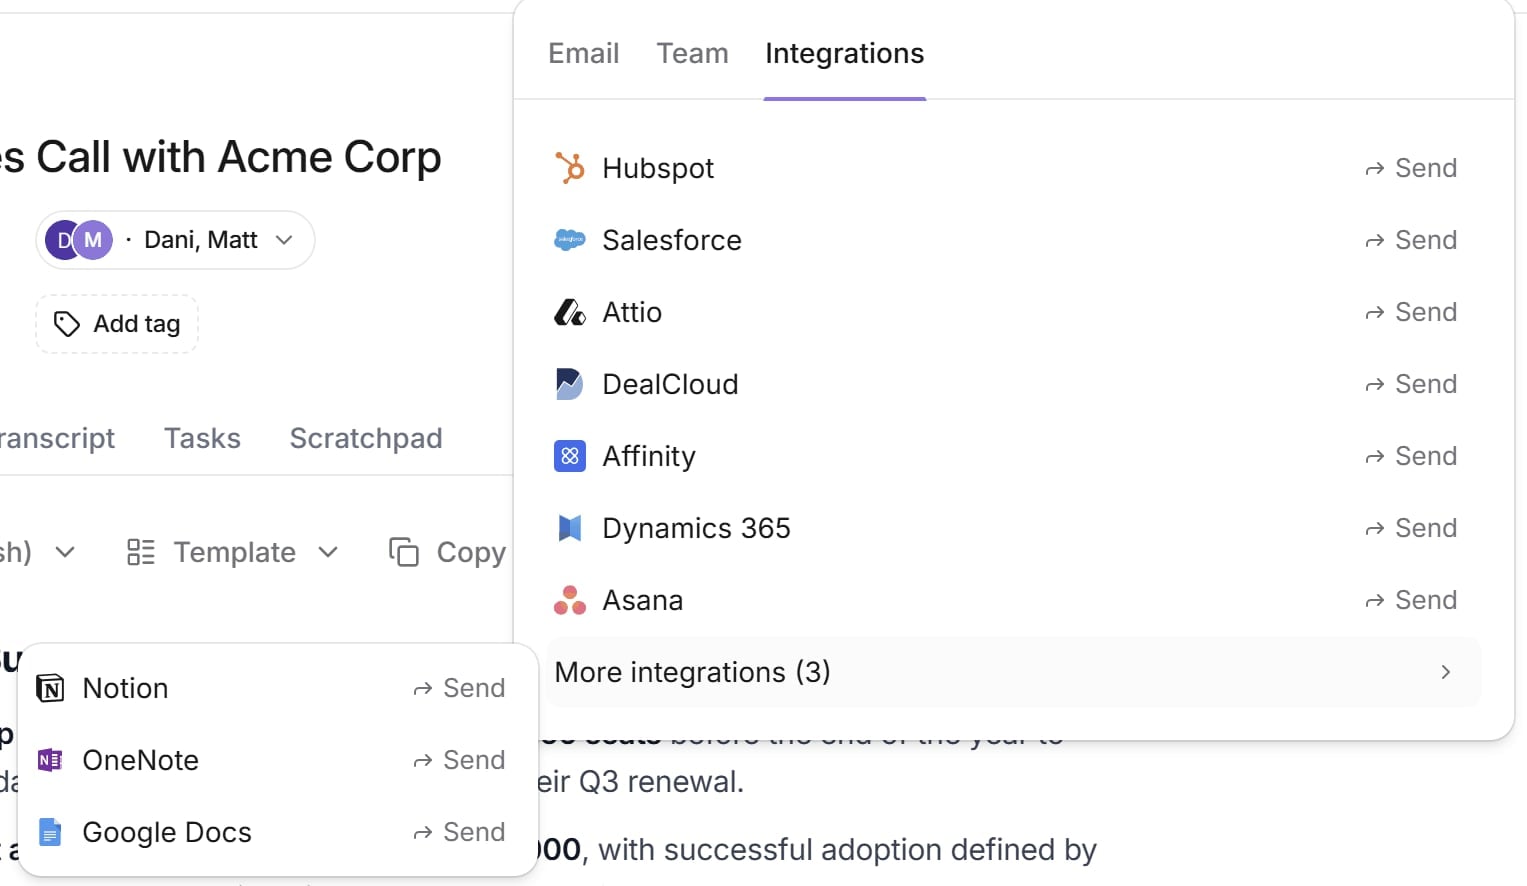Open the Tasks tab

tap(202, 438)
